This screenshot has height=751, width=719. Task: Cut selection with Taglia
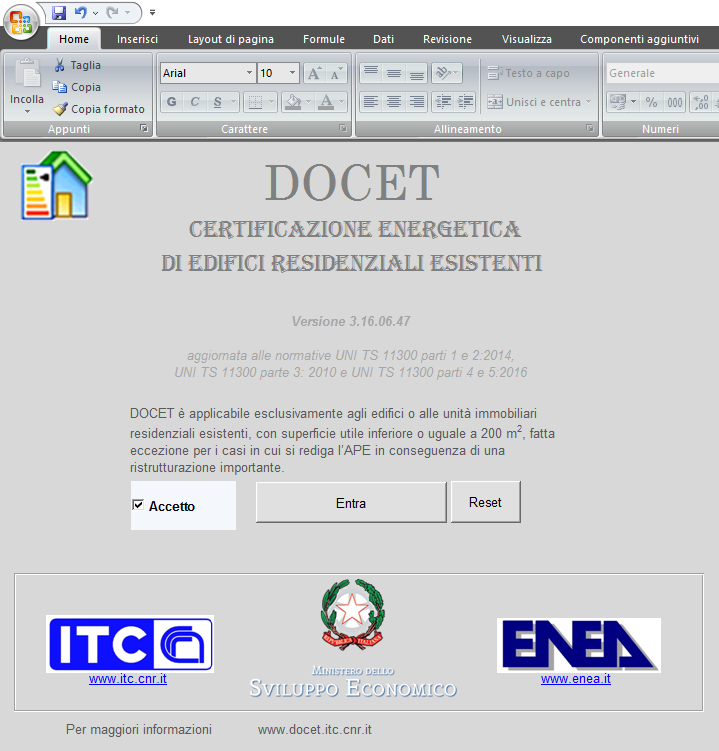click(77, 65)
